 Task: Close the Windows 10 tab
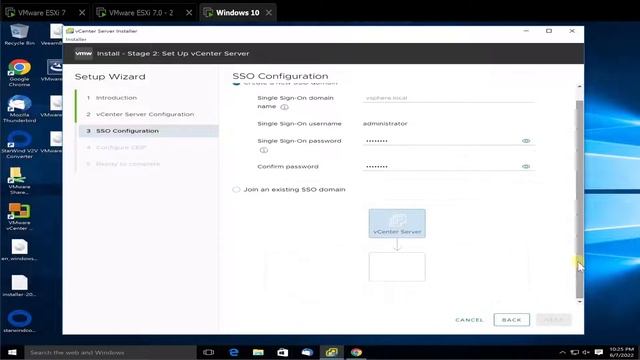tap(269, 13)
